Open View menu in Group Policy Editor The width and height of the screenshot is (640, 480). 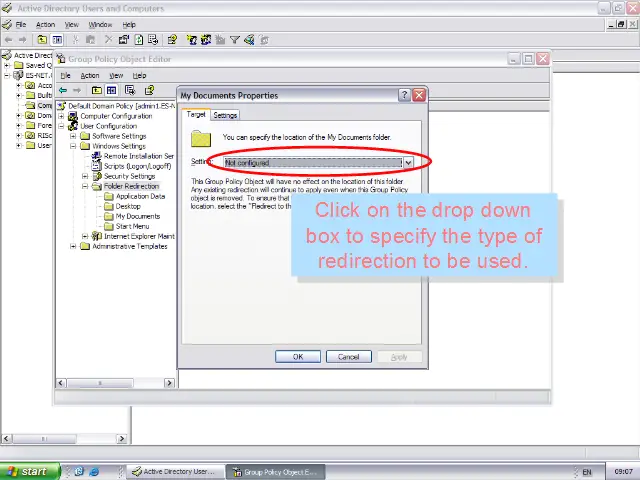[x=116, y=76]
